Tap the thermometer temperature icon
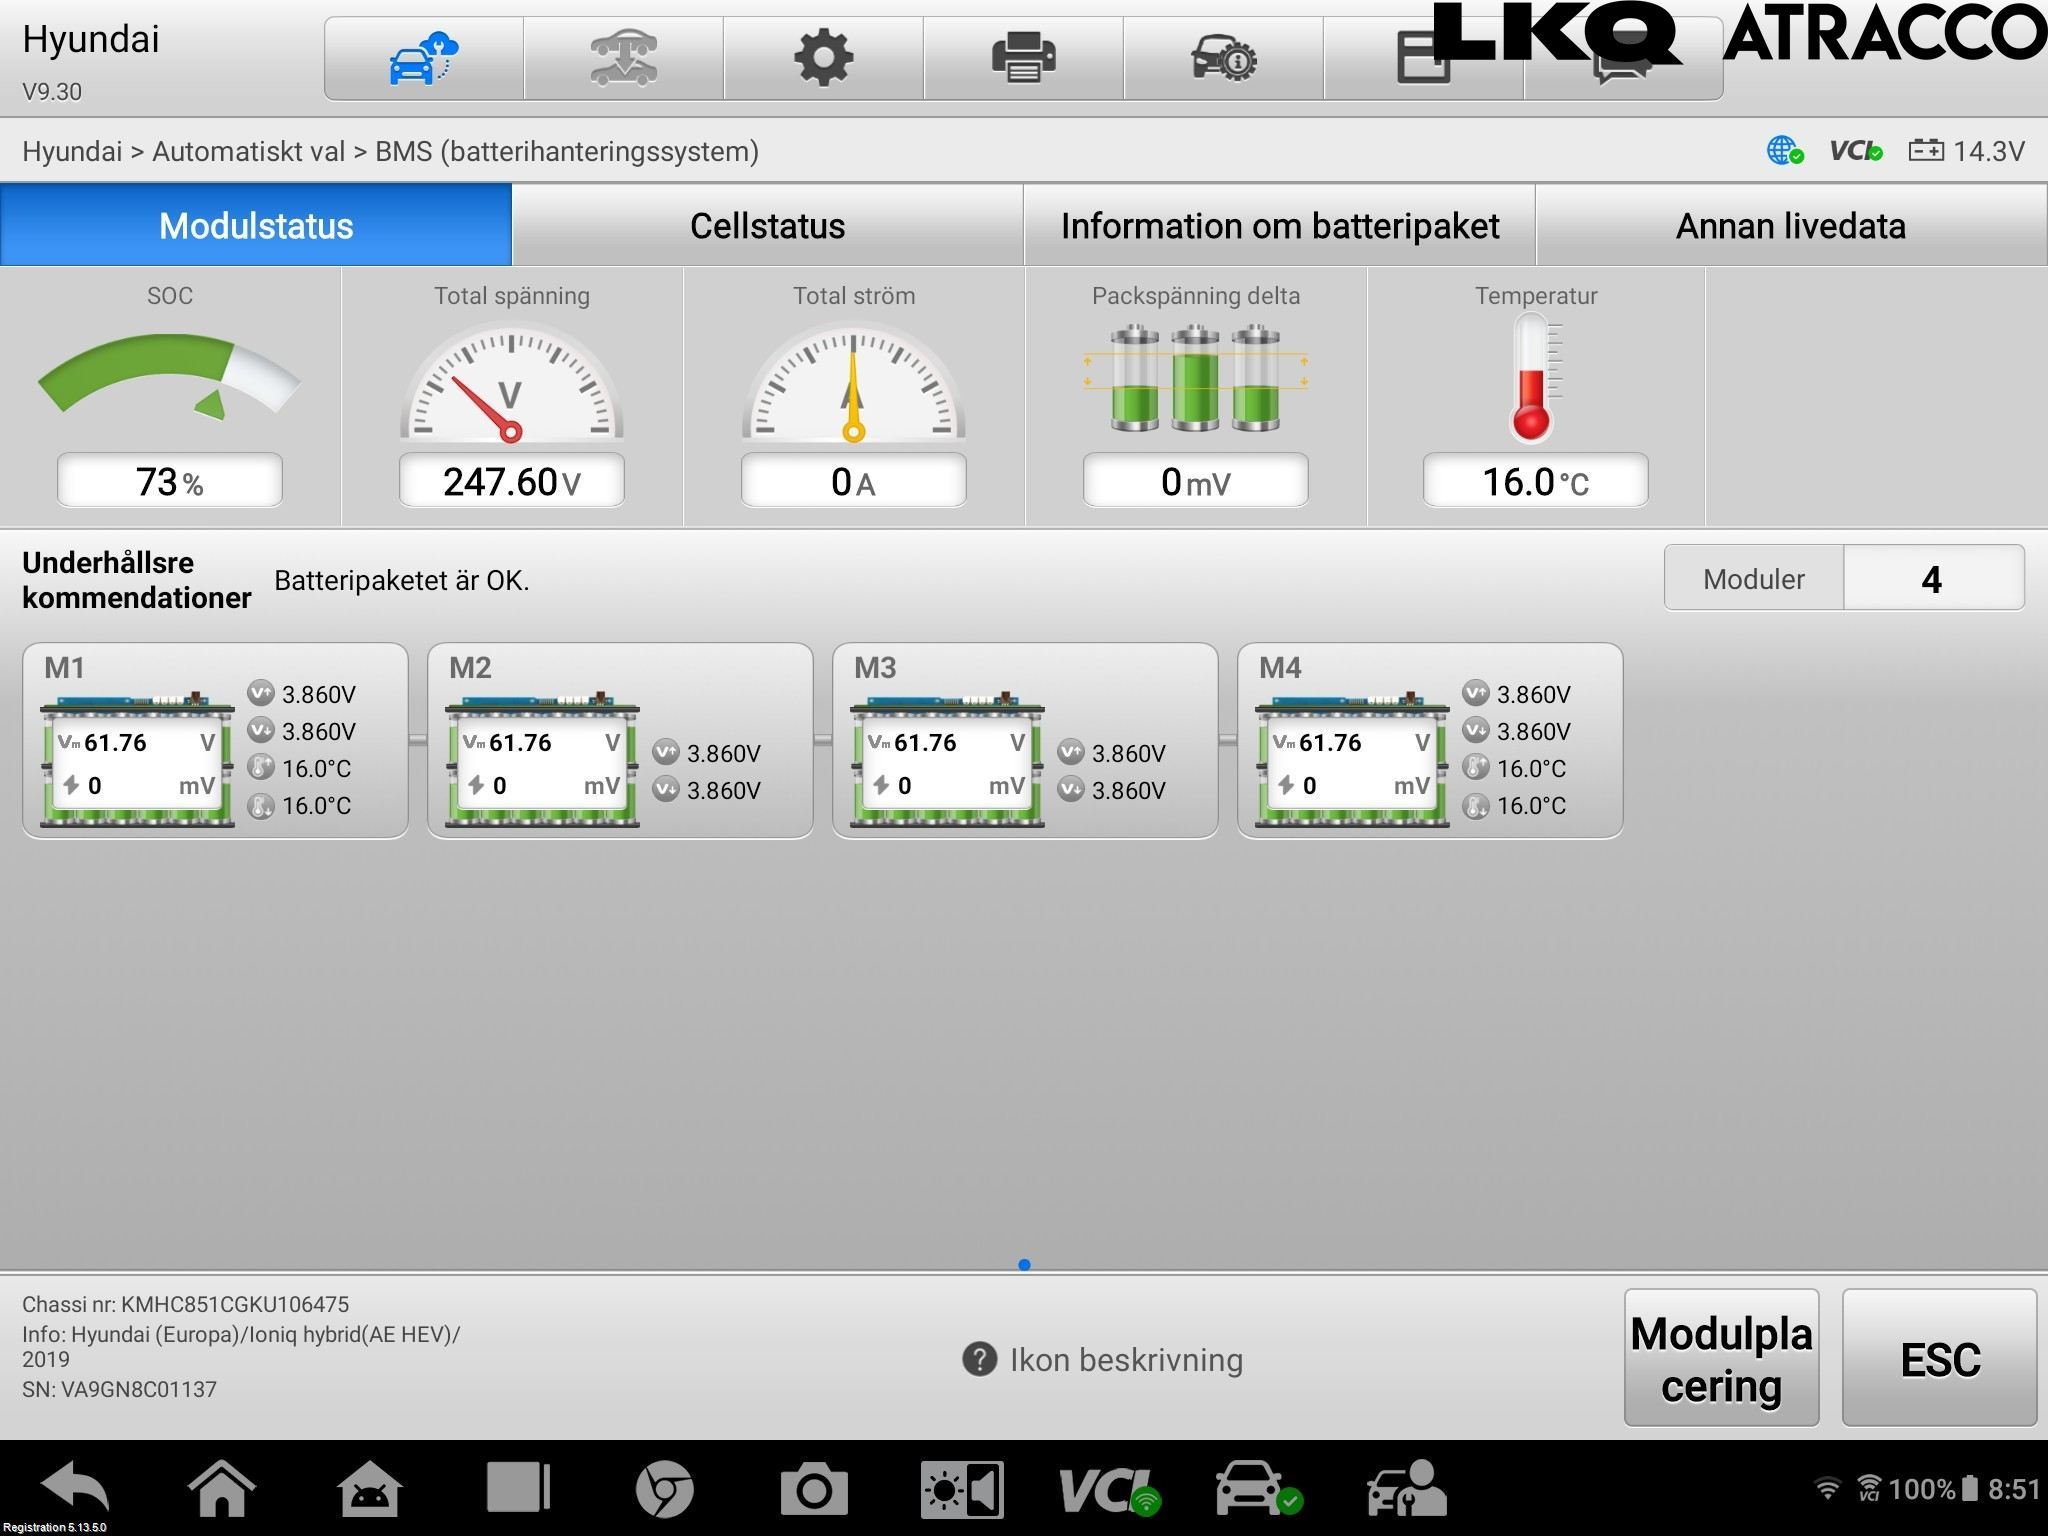This screenshot has width=2048, height=1536. (1534, 378)
